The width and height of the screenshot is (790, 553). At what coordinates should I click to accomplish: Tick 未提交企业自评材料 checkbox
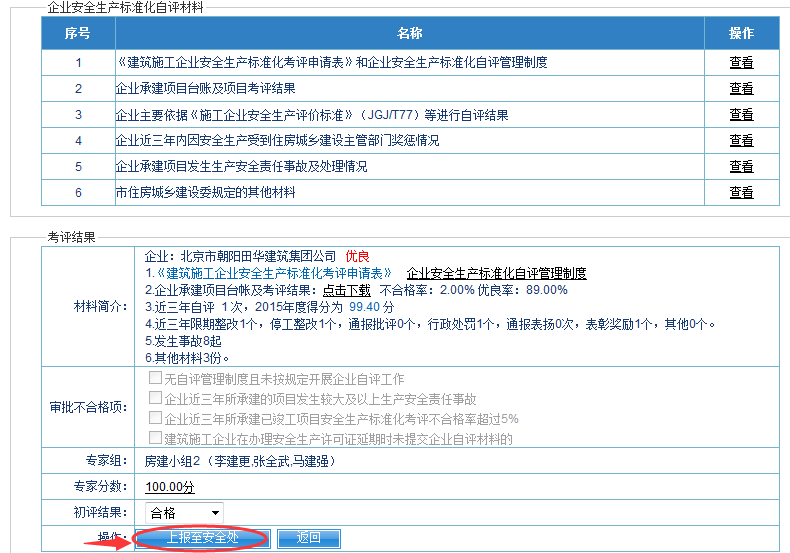pos(154,438)
